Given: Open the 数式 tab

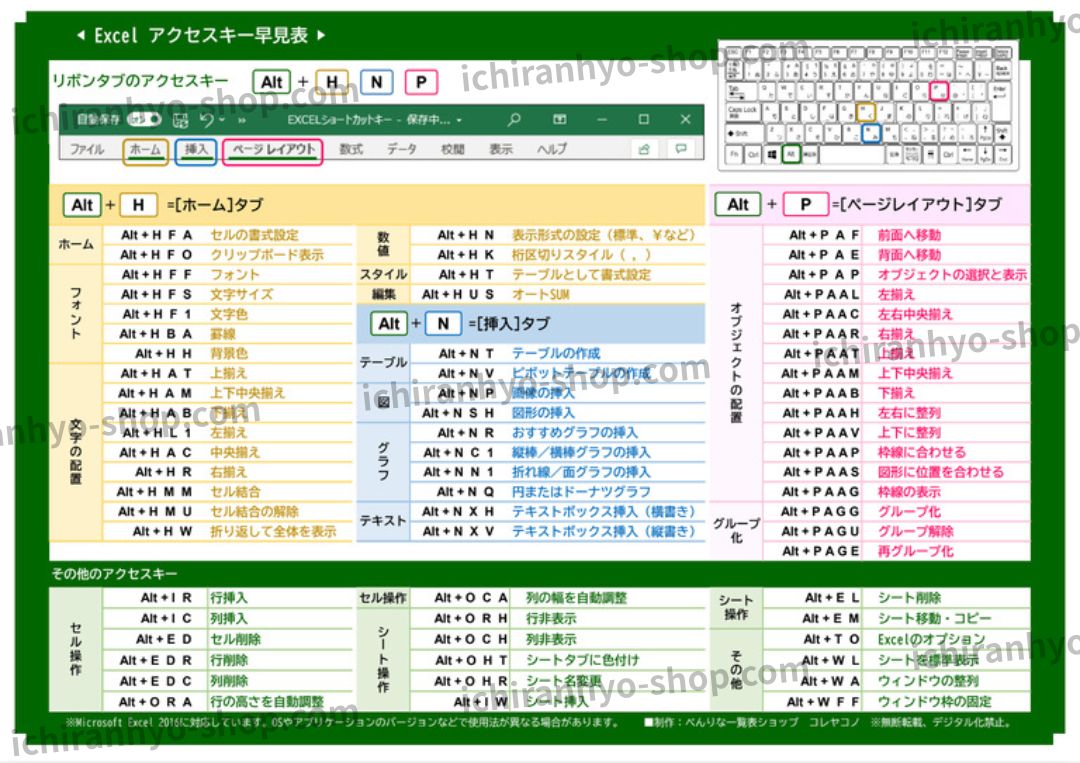Looking at the screenshot, I should pos(351,150).
